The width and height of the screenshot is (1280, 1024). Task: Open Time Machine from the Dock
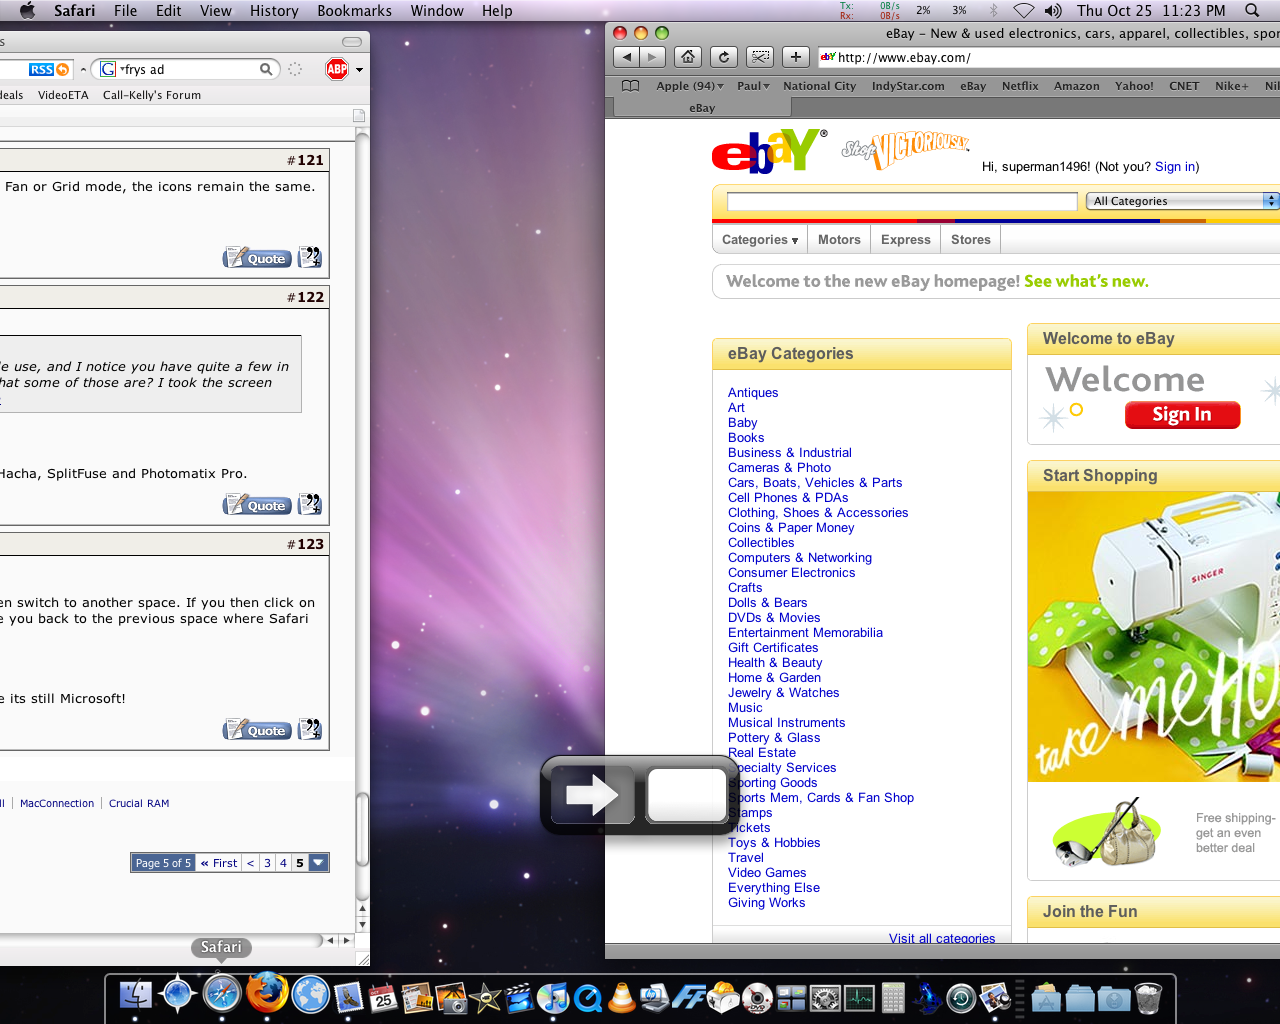[961, 996]
